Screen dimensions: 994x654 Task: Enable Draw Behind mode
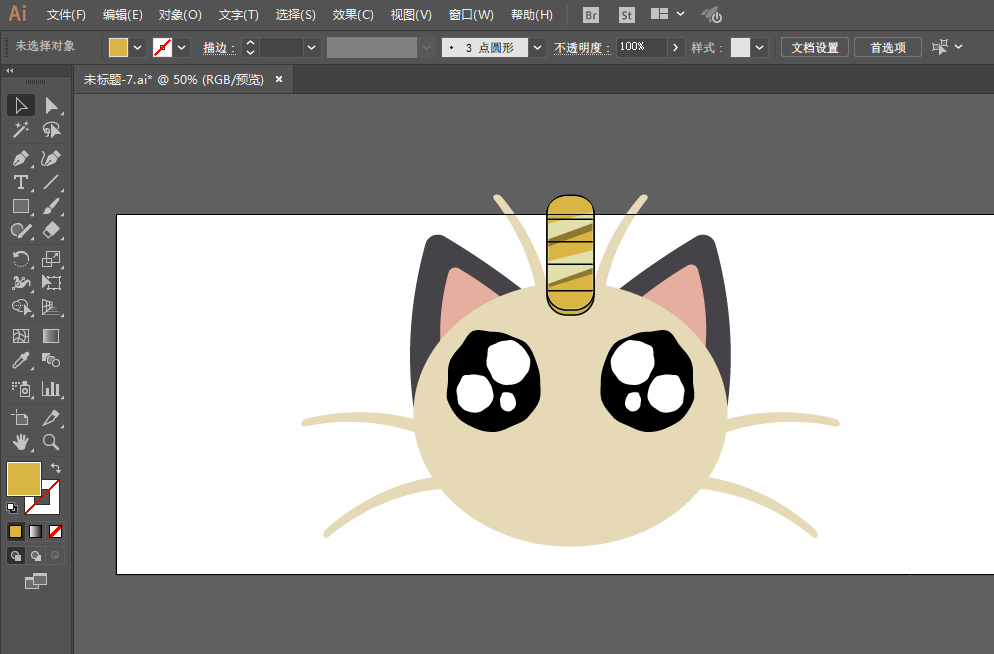pyautogui.click(x=36, y=556)
